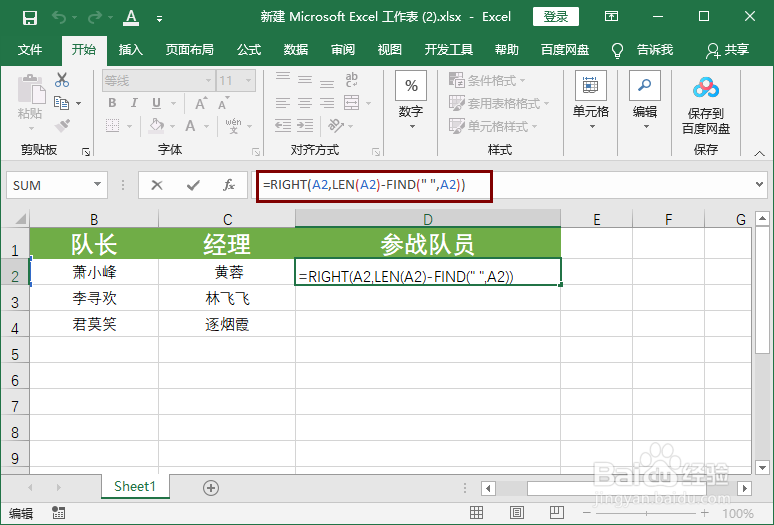Click the Wrap Text ab icon
774x525 pixels.
351,79
